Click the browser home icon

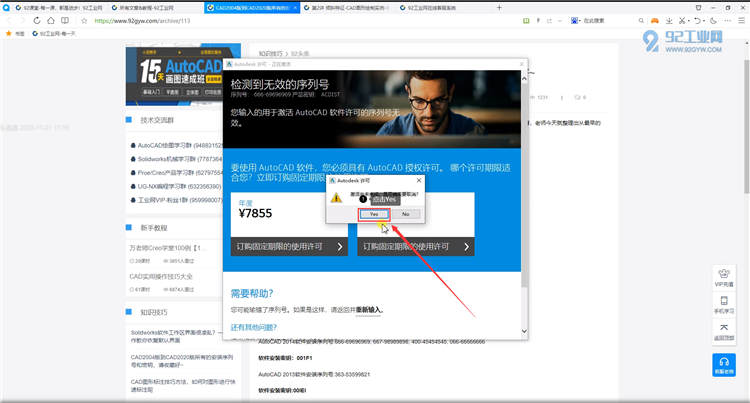(x=51, y=21)
